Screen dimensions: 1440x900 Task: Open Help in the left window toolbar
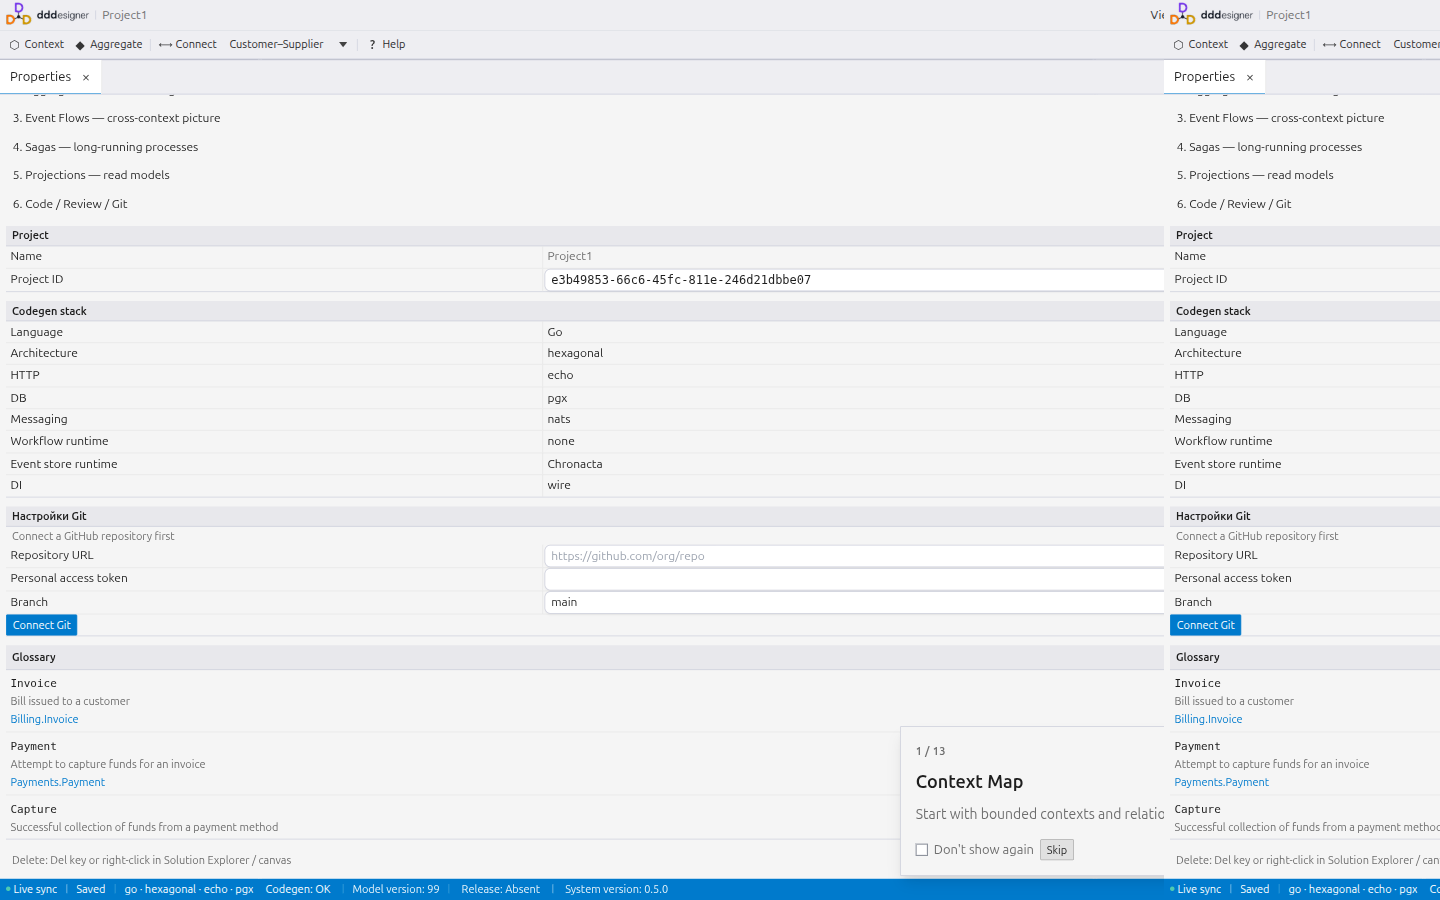387,44
